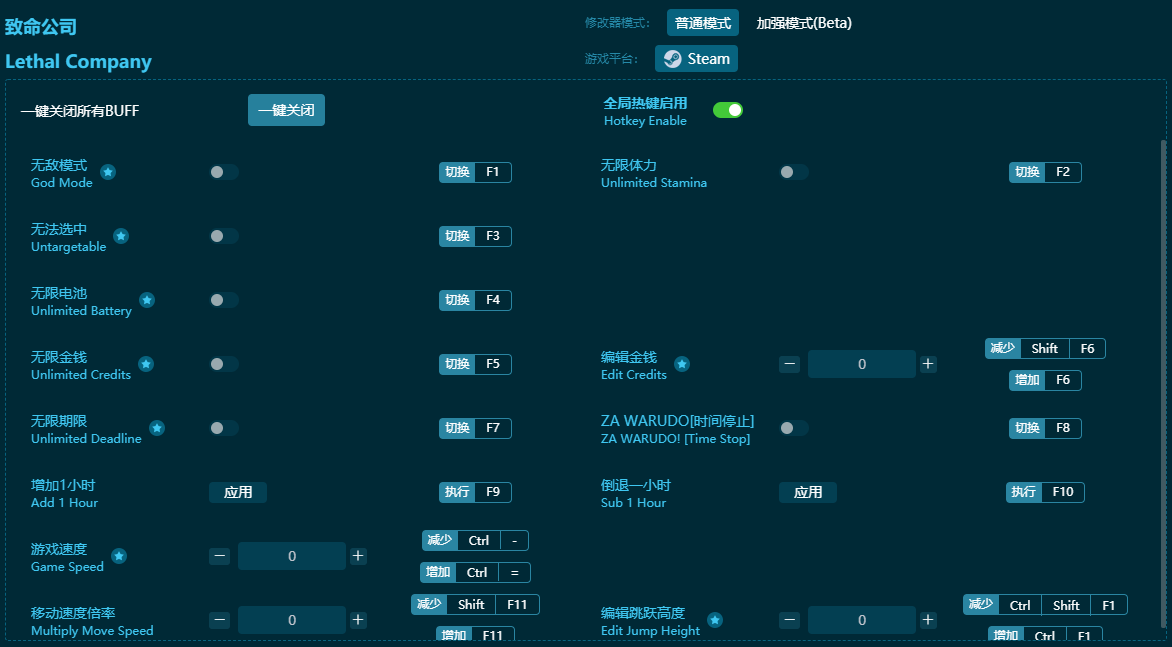
Task: Click the 切换 F4 hotkey for Unlimited Battery
Action: [x=475, y=300]
